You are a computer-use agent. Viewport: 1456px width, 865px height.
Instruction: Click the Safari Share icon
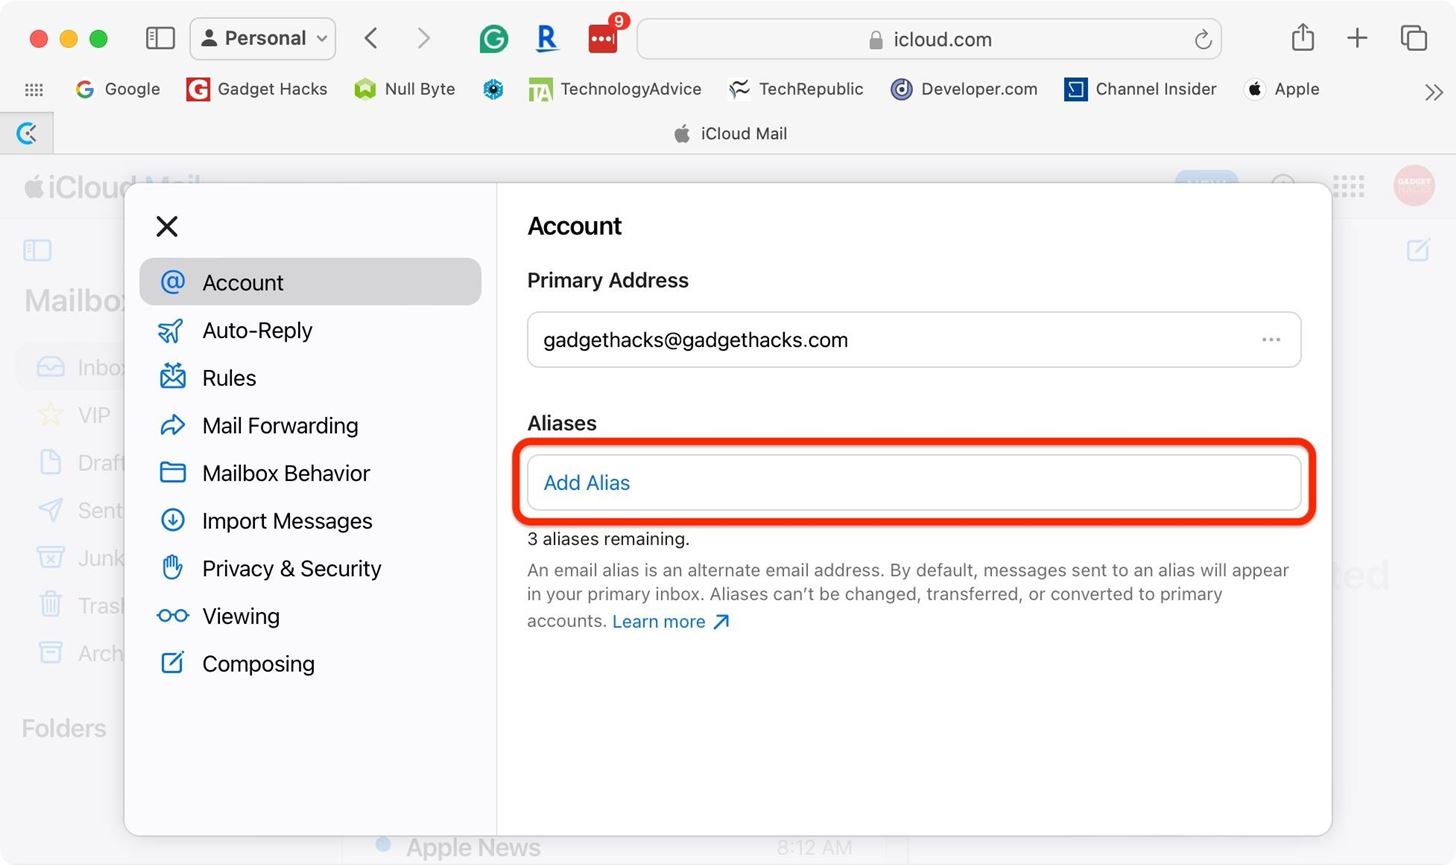[1302, 39]
